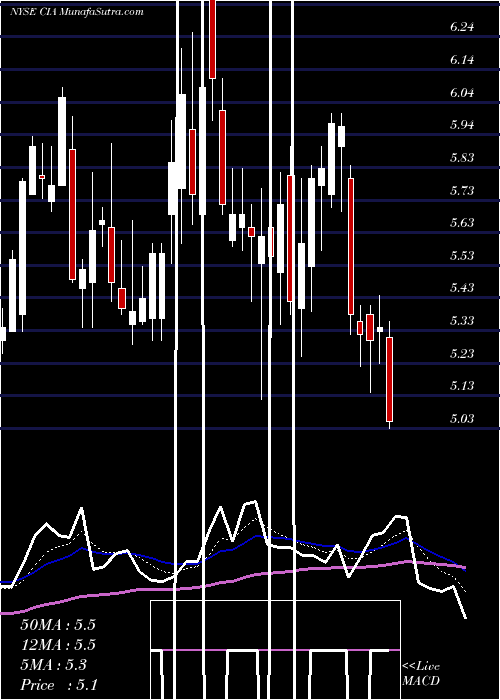Click the Price : 5.1 legend text
The height and width of the screenshot is (700, 500).
[x=58, y=685]
